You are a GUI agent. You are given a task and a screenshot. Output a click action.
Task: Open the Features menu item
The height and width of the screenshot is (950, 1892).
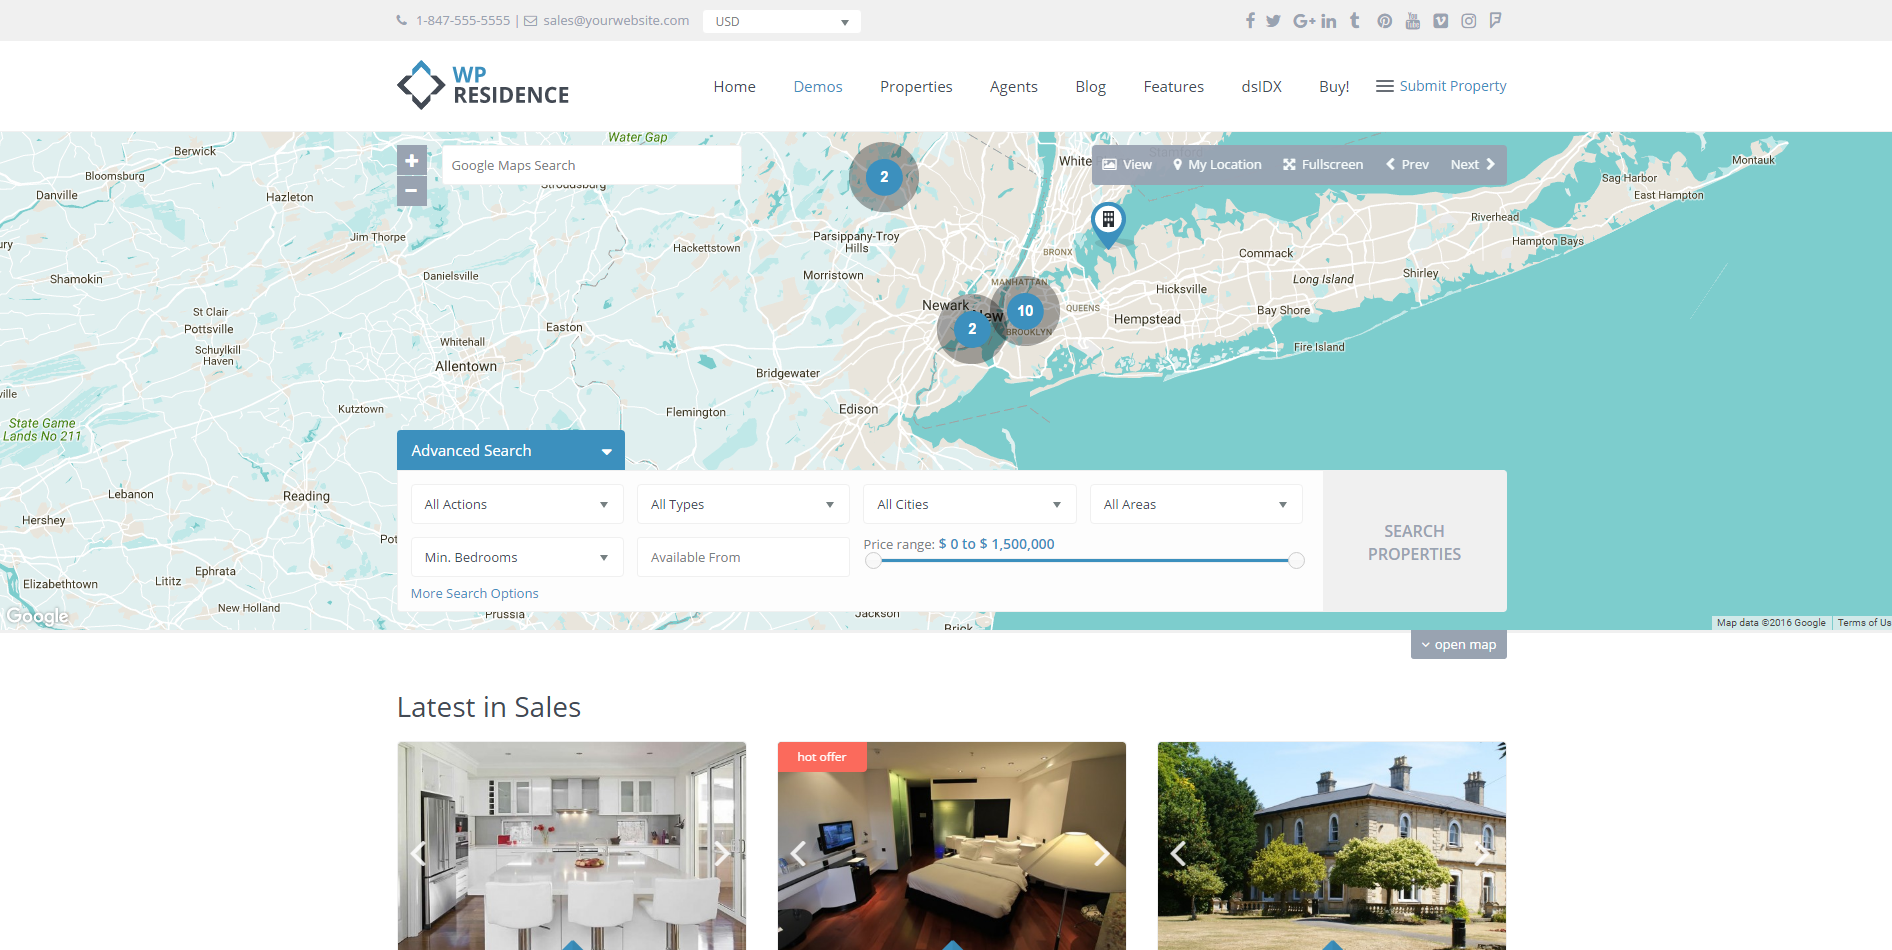pos(1174,87)
